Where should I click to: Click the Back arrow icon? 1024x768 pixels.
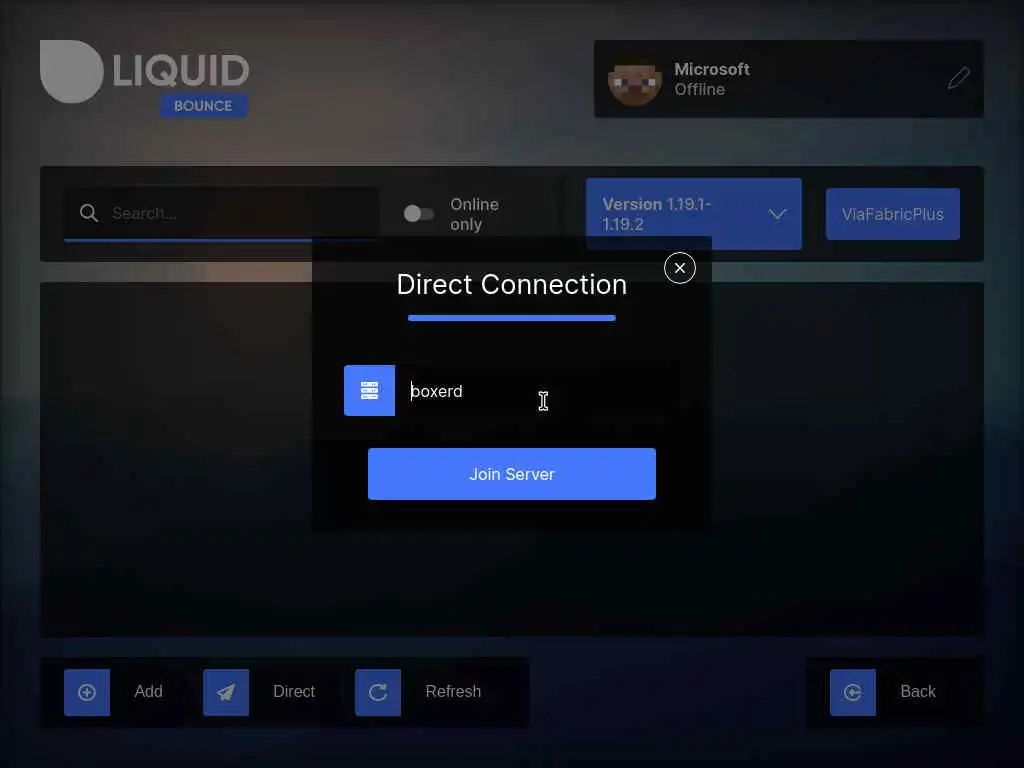[x=853, y=692]
